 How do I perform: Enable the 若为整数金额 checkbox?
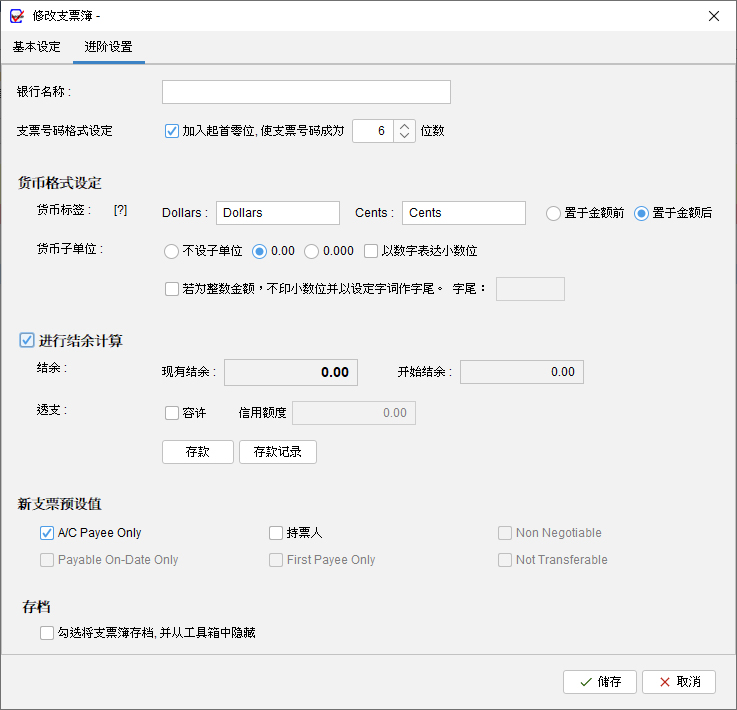[172, 289]
